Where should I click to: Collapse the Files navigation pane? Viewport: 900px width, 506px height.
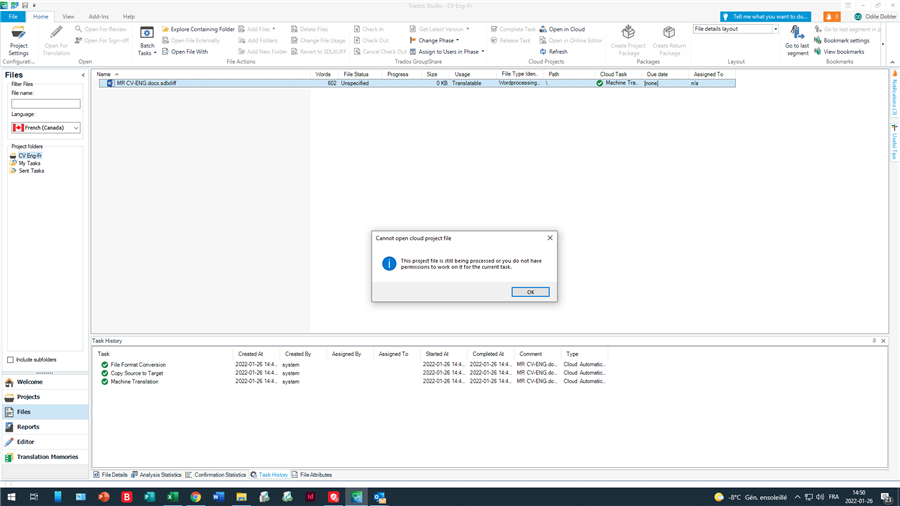click(x=83, y=75)
